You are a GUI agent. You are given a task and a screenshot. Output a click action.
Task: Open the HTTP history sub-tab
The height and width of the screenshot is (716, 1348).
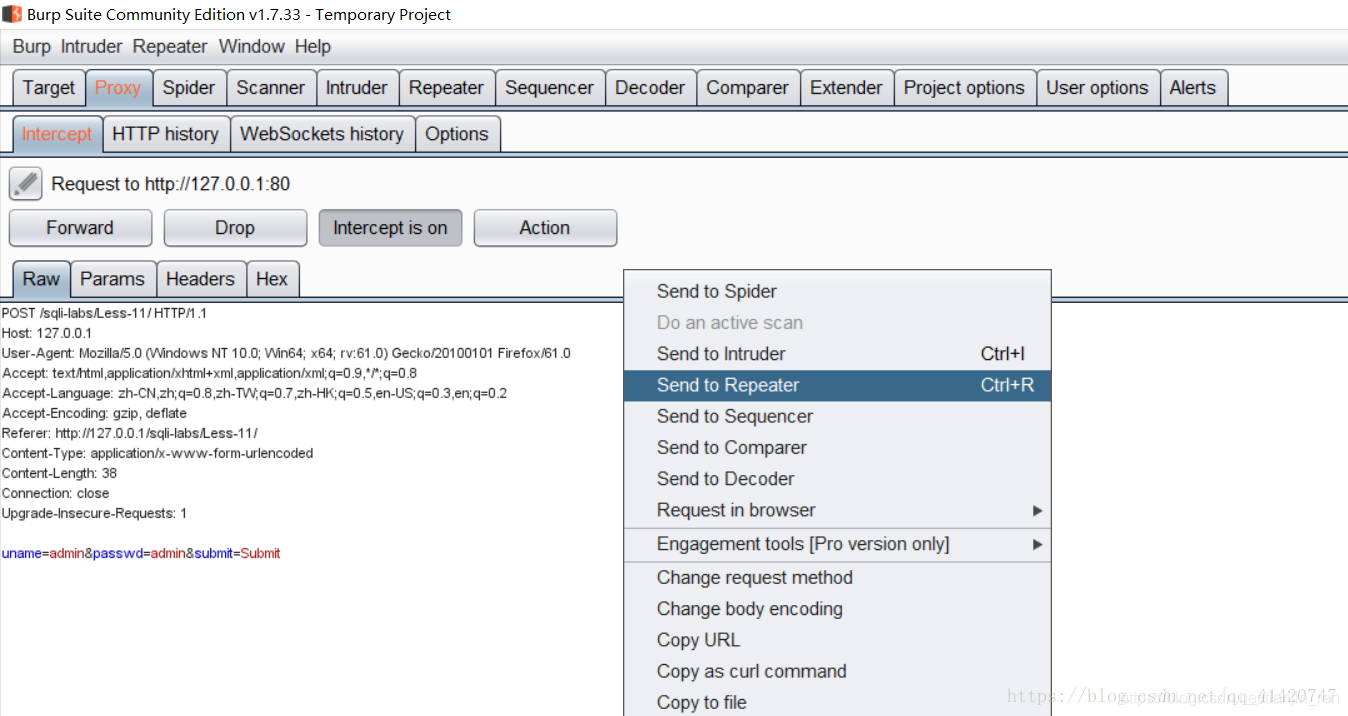[x=165, y=134]
